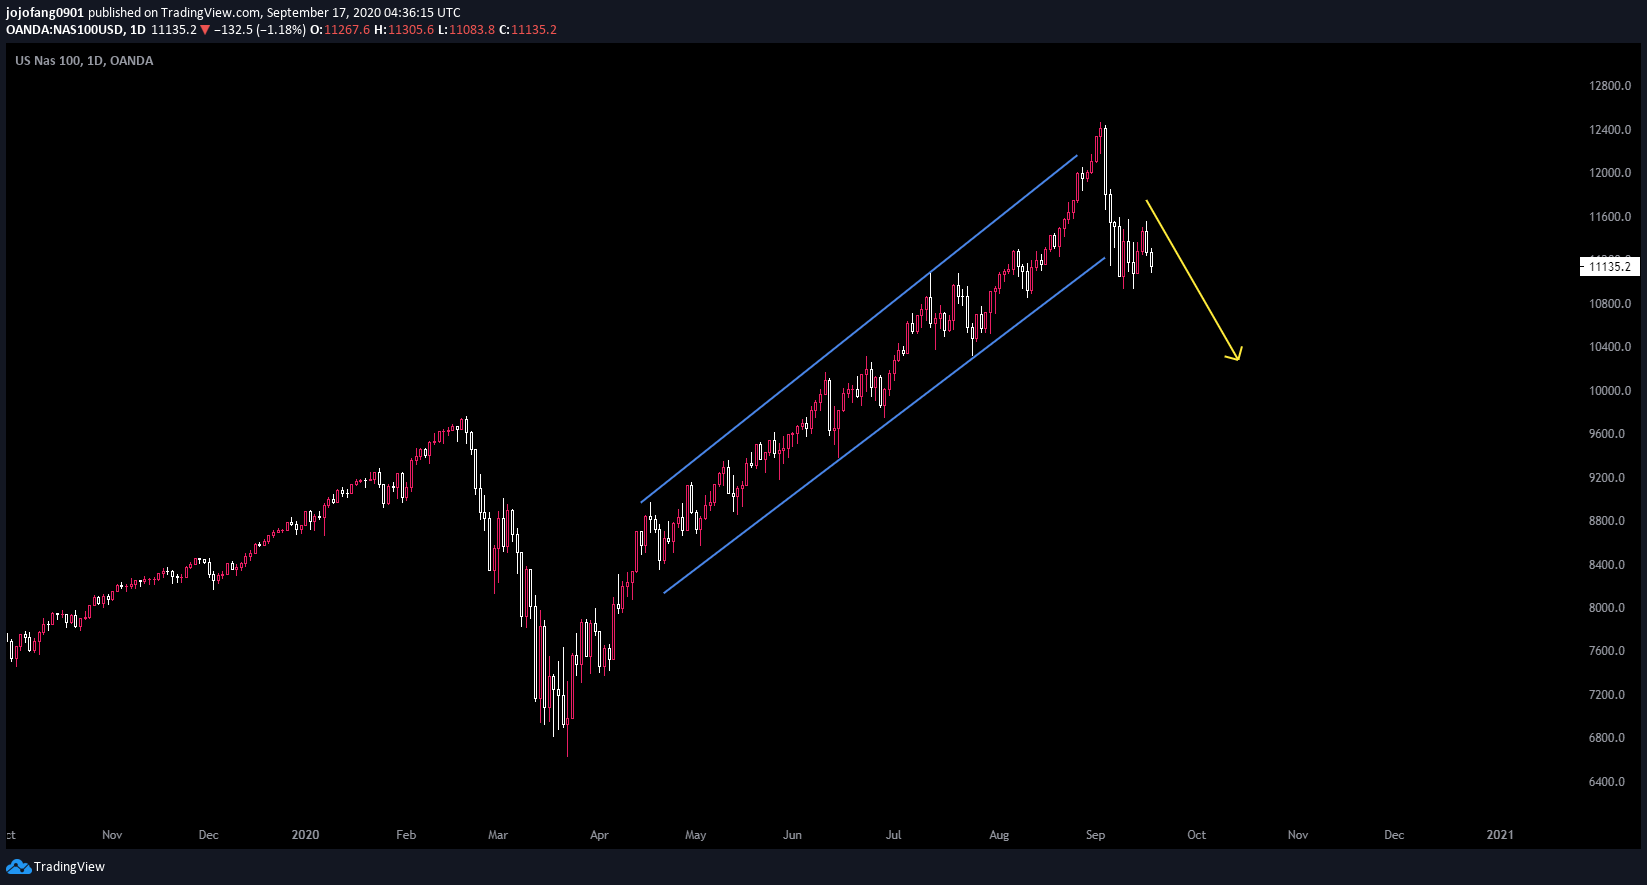The image size is (1647, 885).
Task: Click the 9200.0 price axis label
Action: point(1607,478)
